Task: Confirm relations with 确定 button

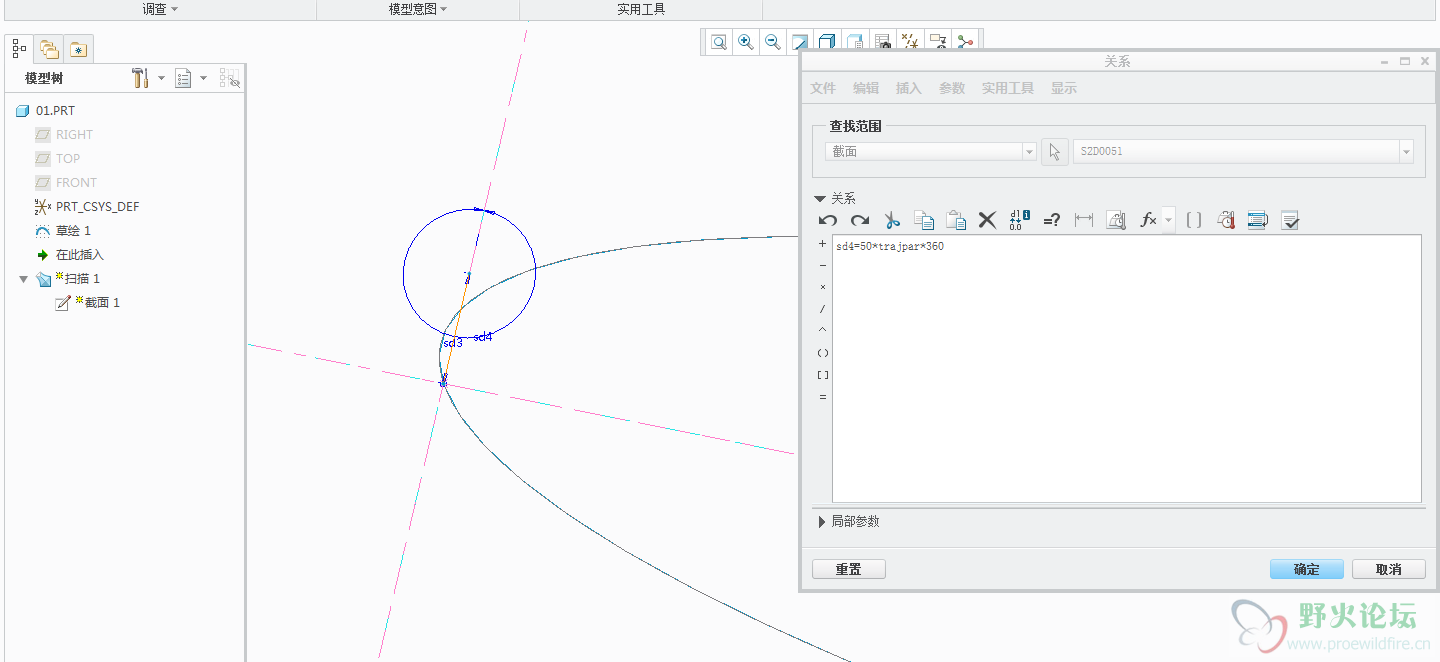Action: point(1307,569)
